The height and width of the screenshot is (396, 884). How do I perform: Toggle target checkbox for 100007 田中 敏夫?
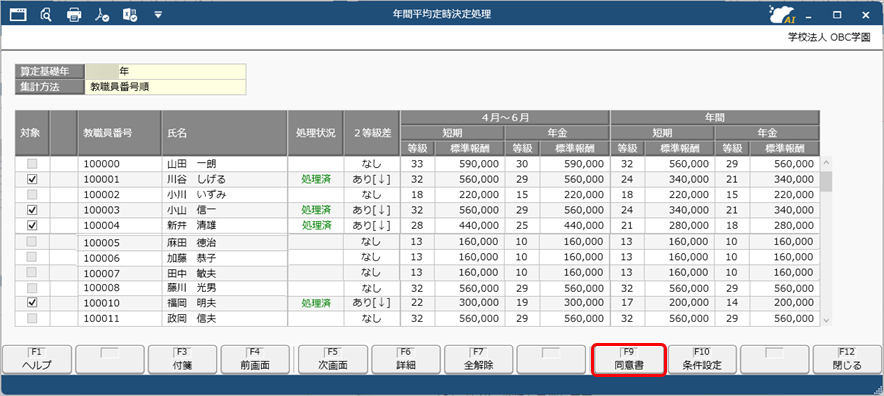[32, 272]
